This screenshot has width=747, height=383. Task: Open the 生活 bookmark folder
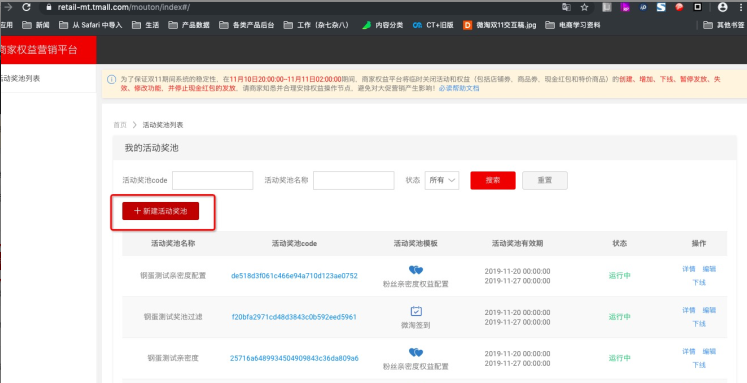pyautogui.click(x=145, y=25)
